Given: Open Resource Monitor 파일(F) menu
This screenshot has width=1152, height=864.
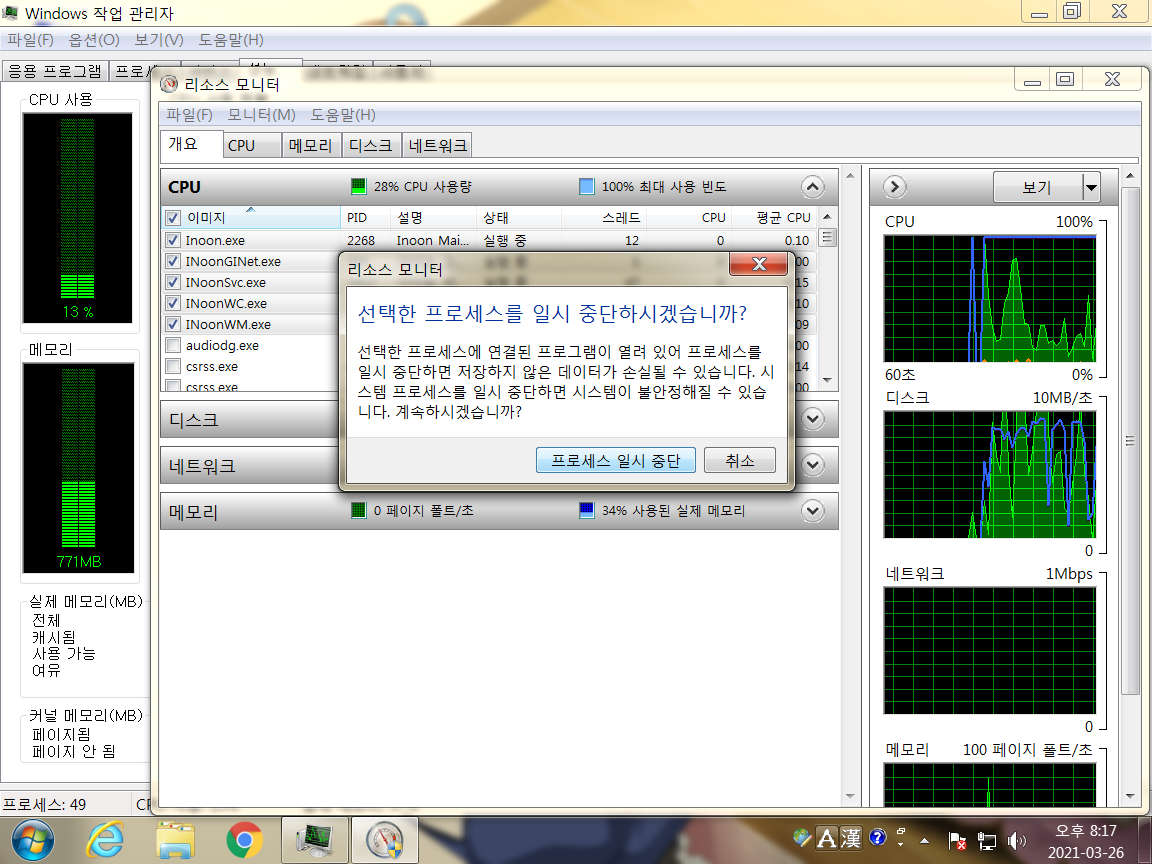Looking at the screenshot, I should (190, 115).
